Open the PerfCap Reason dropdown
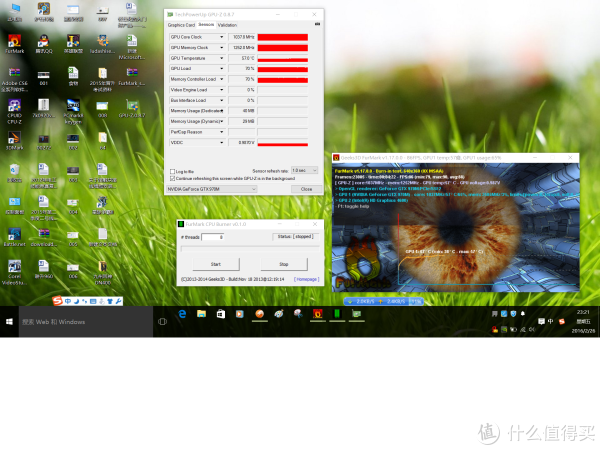Screen dimensions: 600x450 tap(222, 132)
